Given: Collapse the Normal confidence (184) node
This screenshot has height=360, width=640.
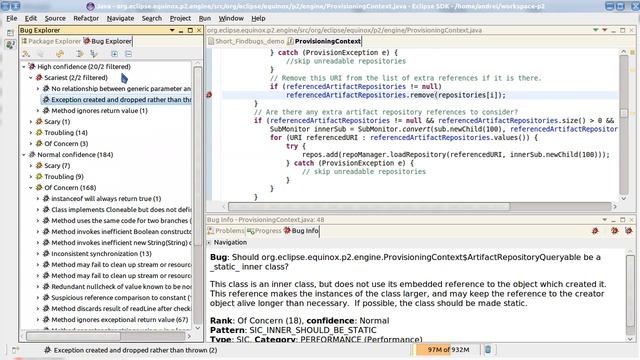Looking at the screenshot, I should pyautogui.click(x=24, y=155).
